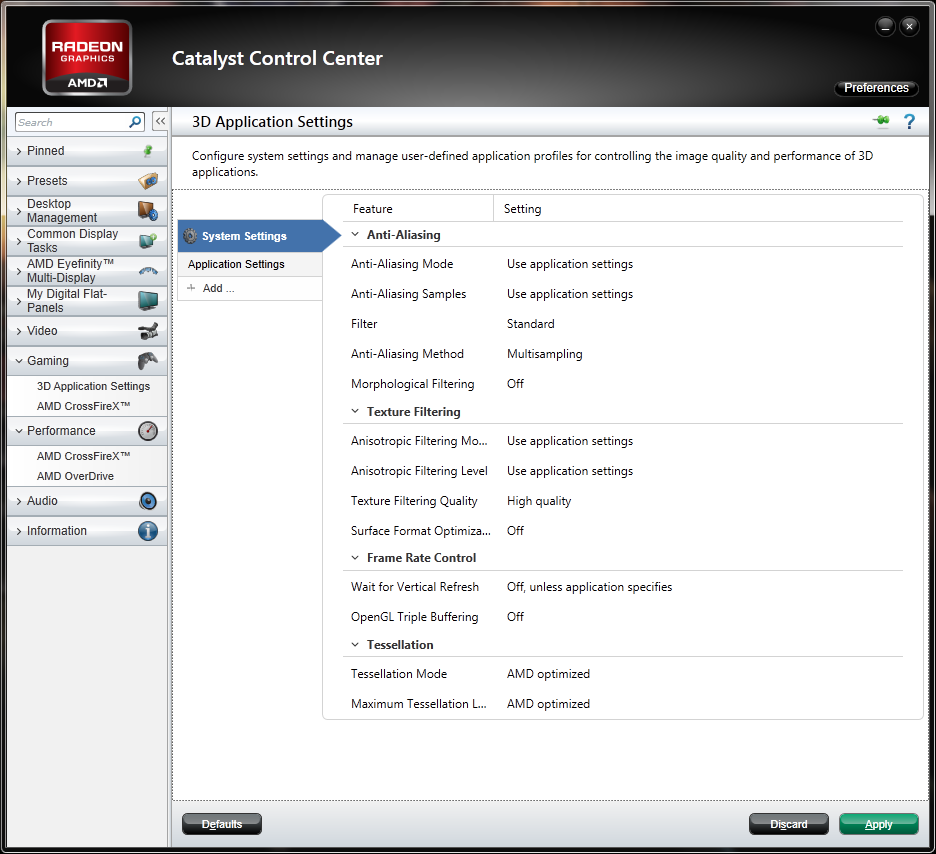
Task: Click the green pin icon next to Pinned
Action: click(x=148, y=151)
